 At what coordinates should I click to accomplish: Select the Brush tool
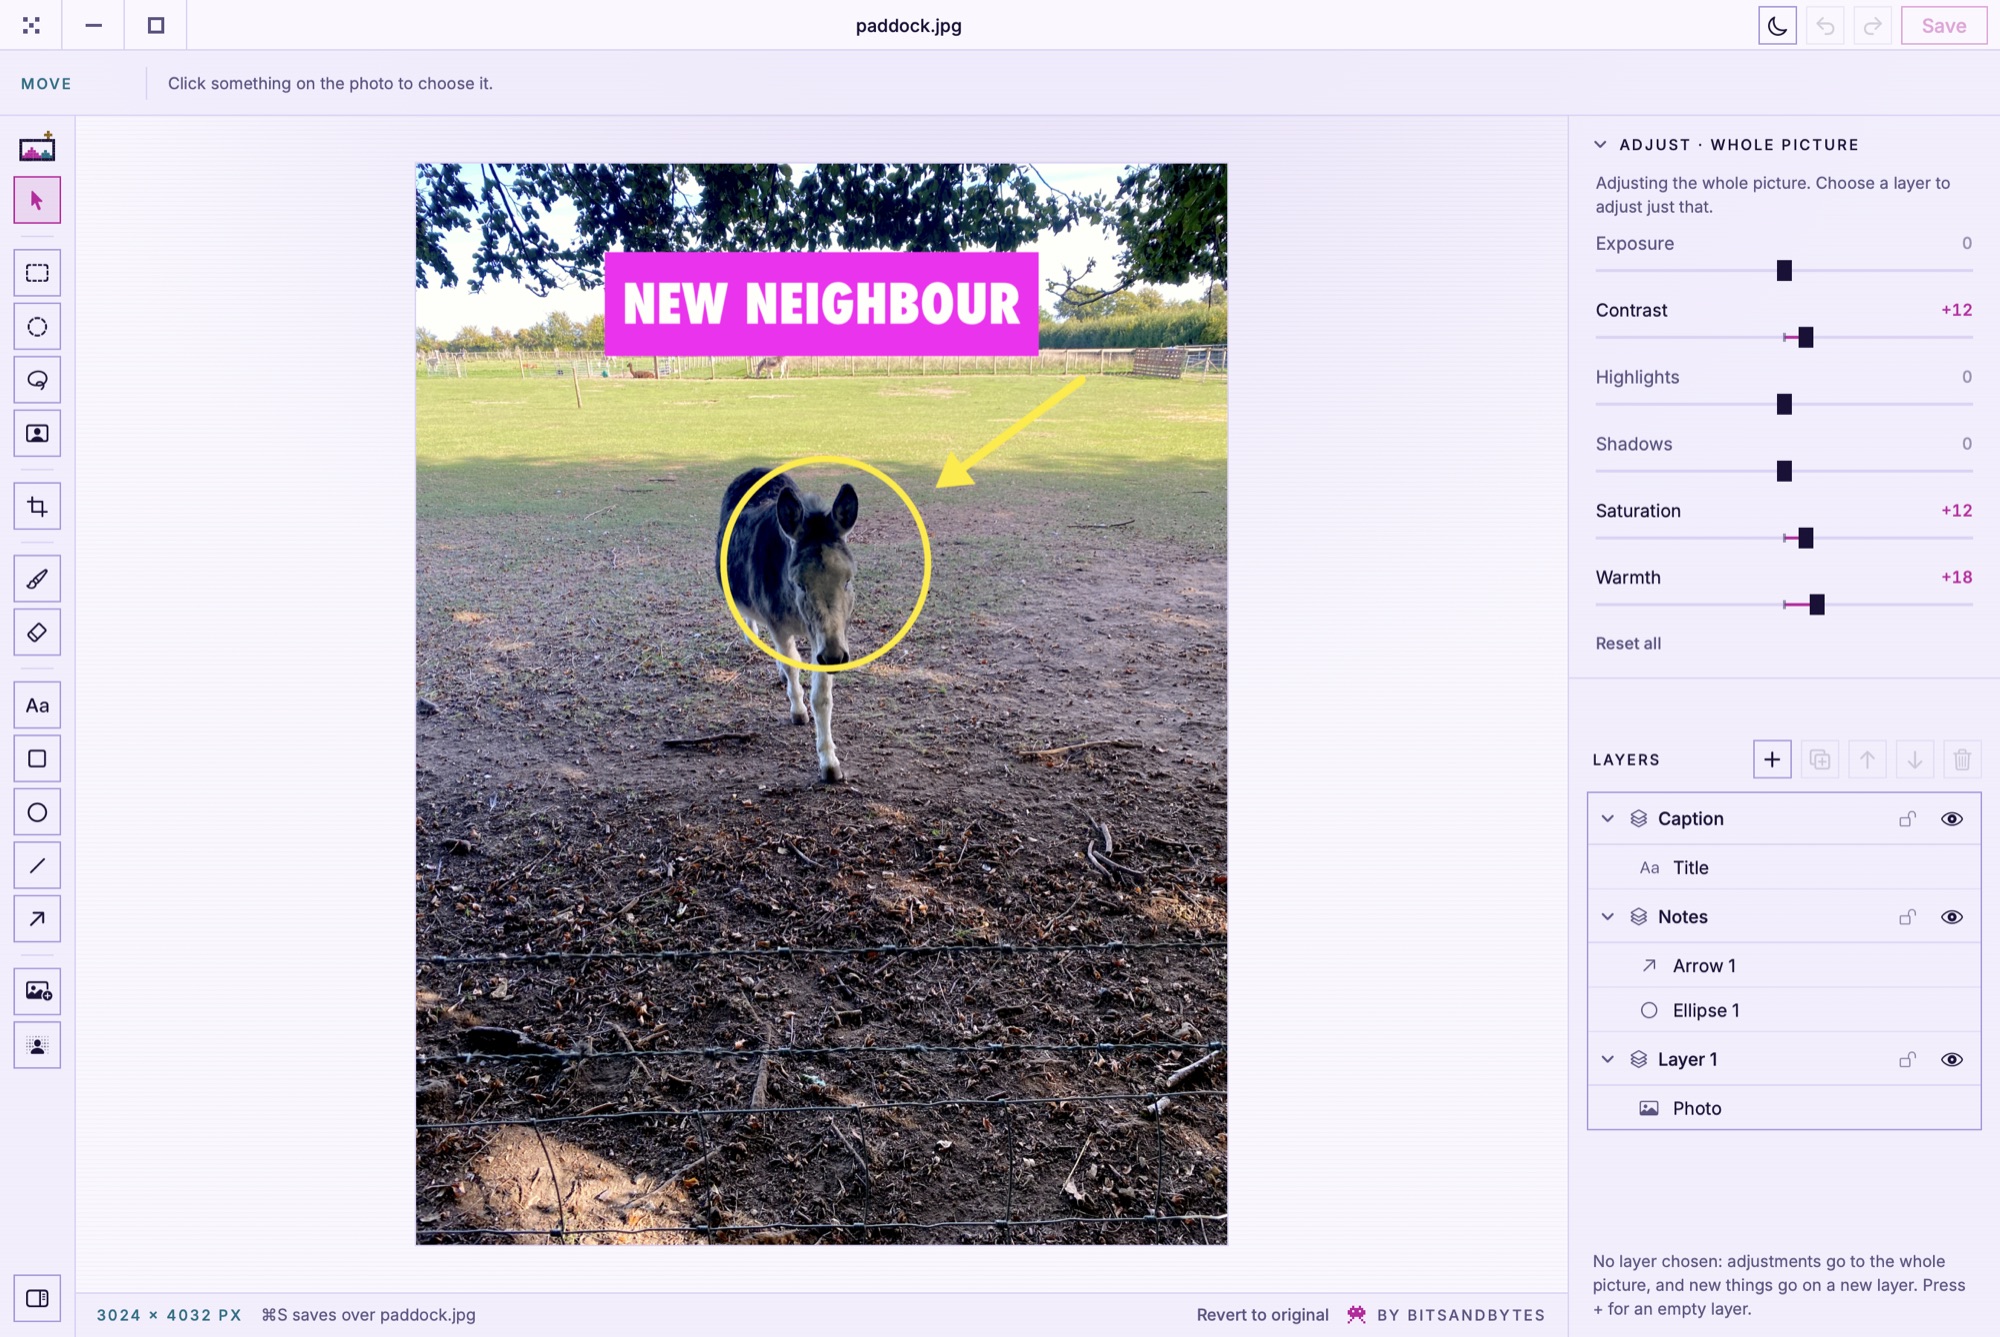[x=37, y=579]
